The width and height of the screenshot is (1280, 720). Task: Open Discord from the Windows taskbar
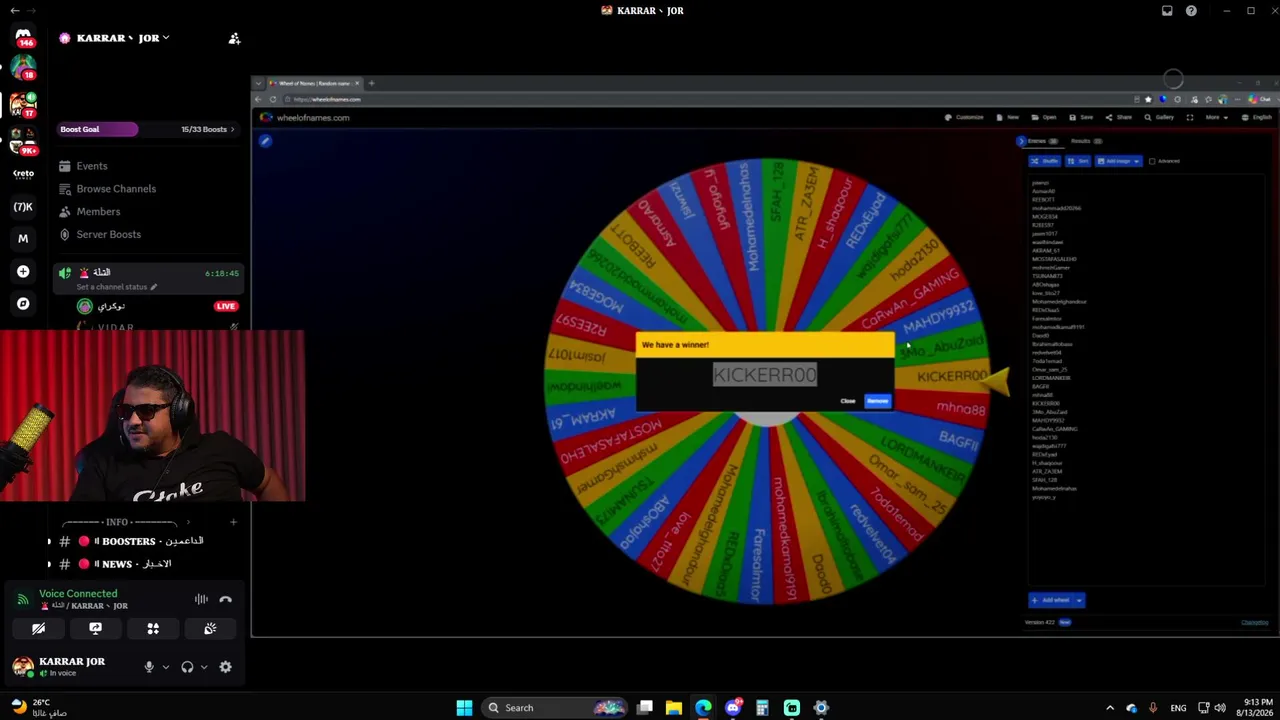coord(733,708)
